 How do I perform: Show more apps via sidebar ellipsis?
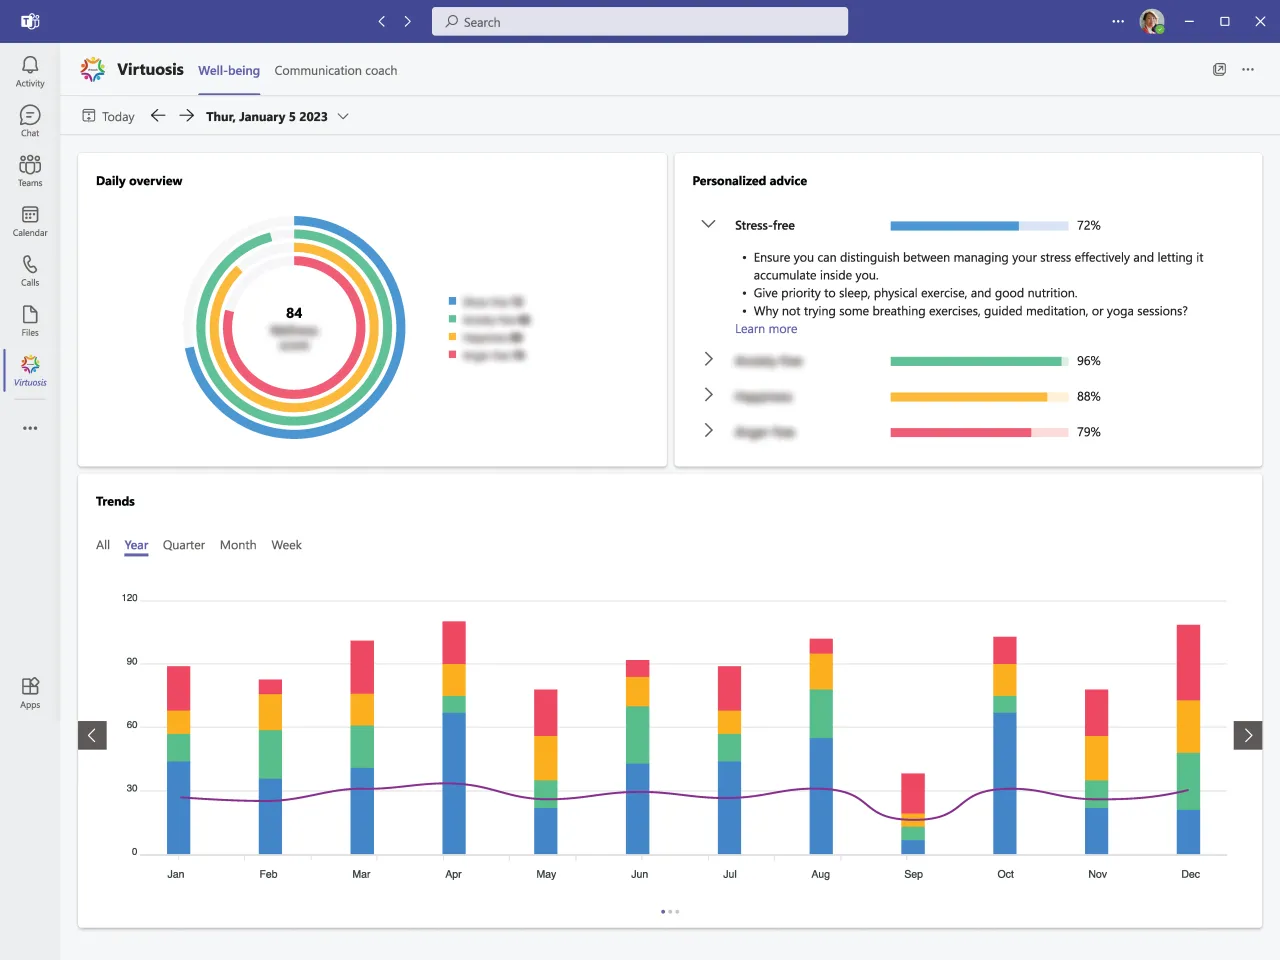coord(30,428)
